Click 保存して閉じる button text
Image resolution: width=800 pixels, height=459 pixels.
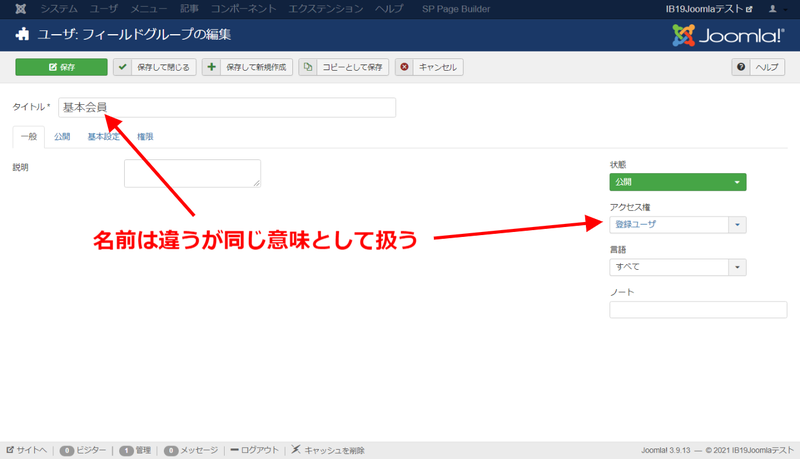163,67
